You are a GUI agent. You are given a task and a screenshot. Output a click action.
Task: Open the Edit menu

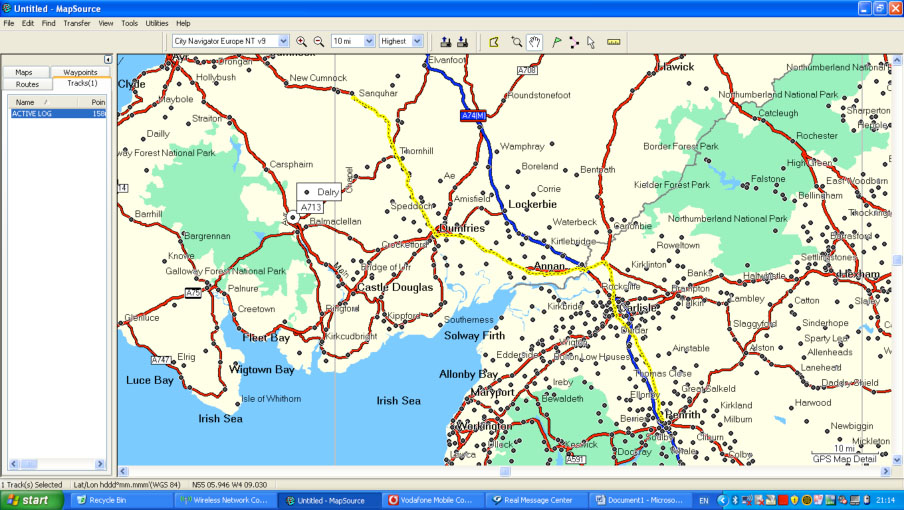(28, 23)
